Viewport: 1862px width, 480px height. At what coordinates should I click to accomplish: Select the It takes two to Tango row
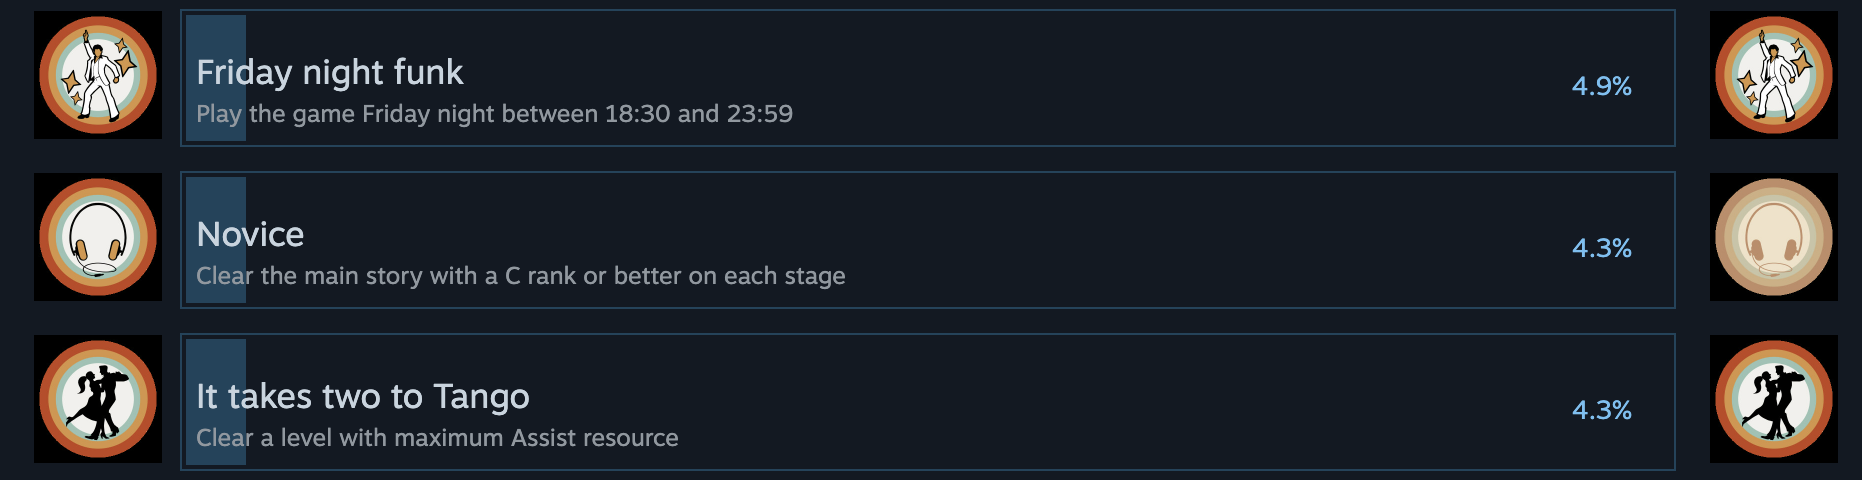pos(1100,402)
